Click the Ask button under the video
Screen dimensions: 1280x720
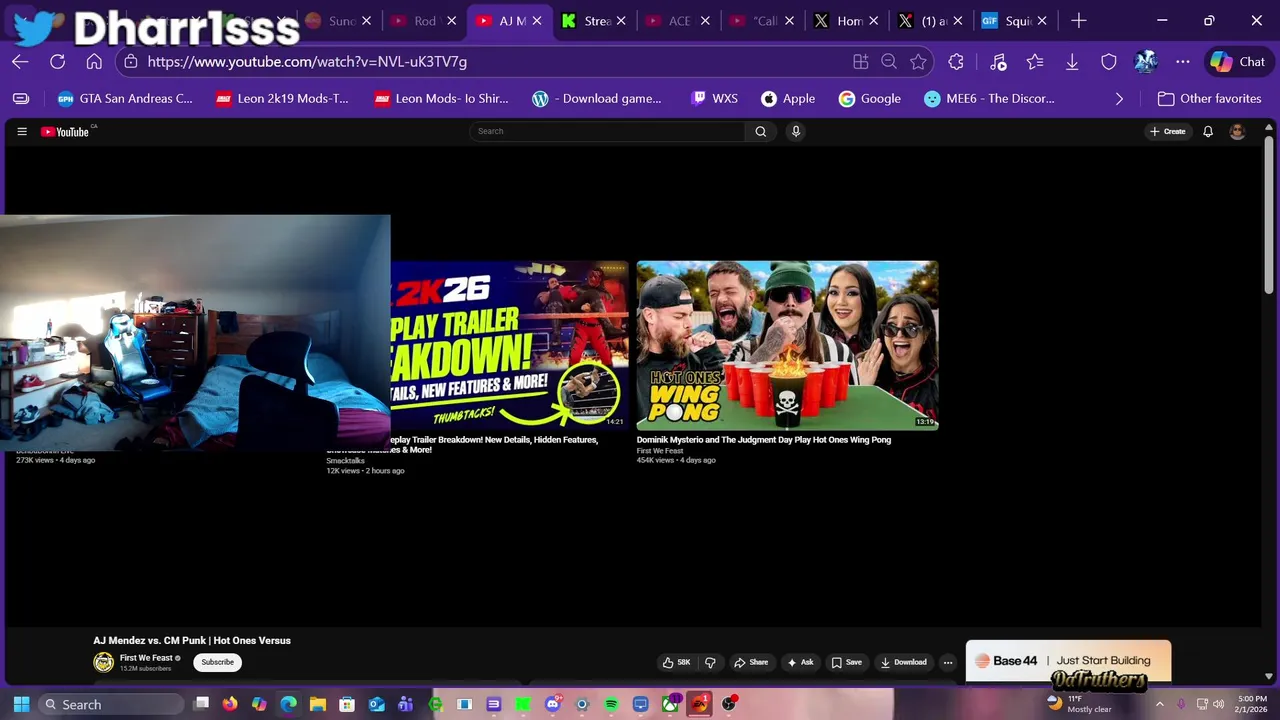[x=801, y=662]
